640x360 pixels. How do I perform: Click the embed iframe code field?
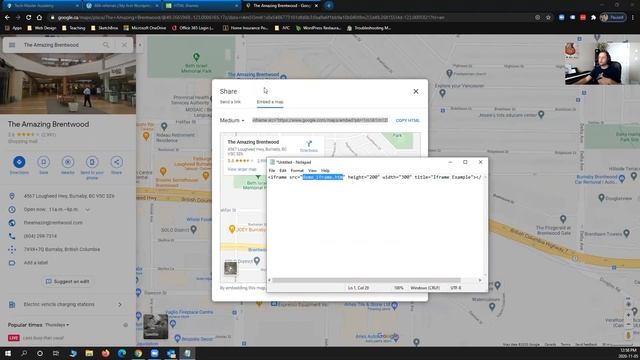point(320,120)
